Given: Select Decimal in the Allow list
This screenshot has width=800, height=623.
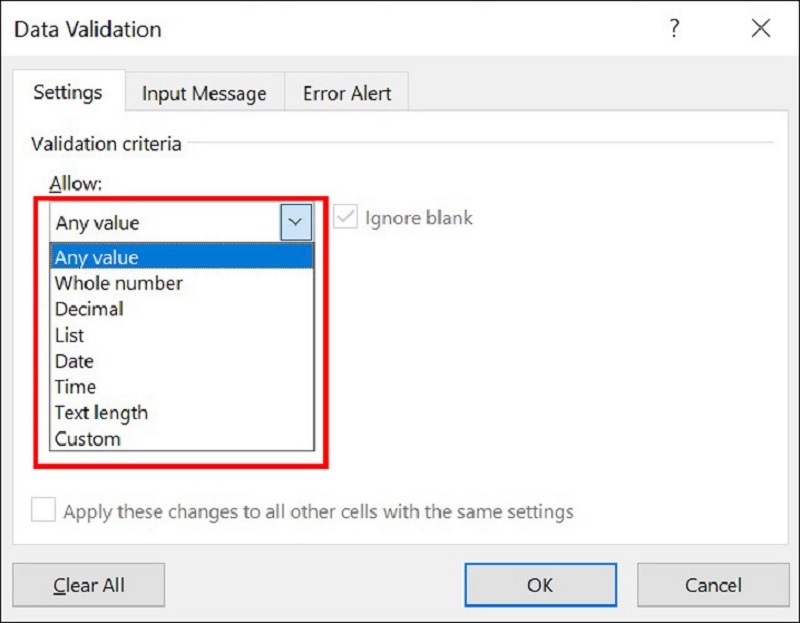Looking at the screenshot, I should [x=89, y=309].
